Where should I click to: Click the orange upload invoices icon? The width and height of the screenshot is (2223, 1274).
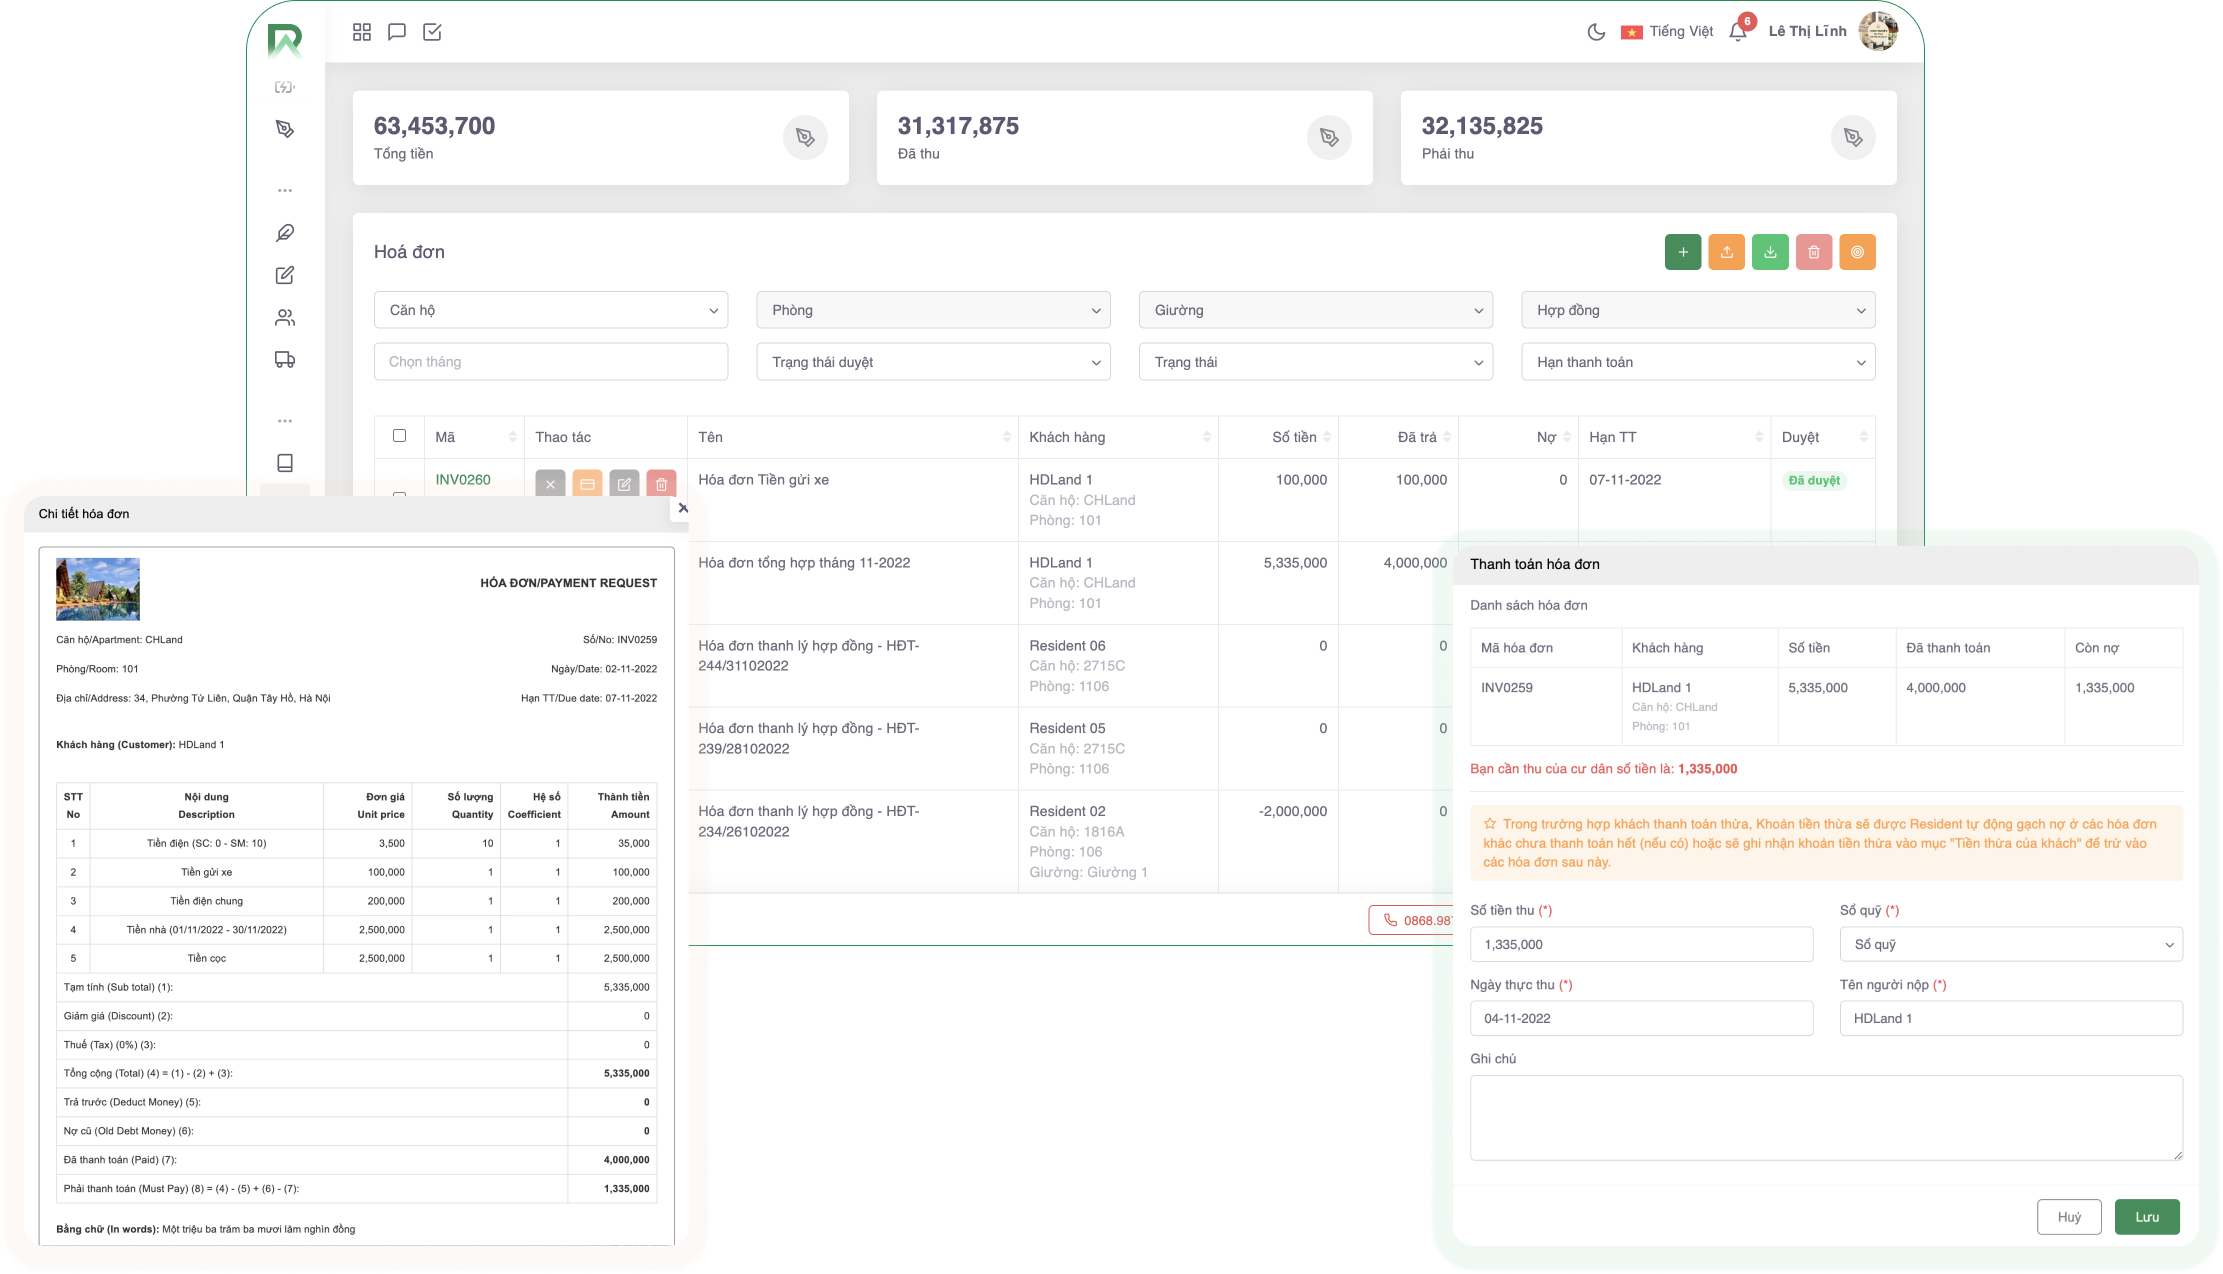click(x=1726, y=252)
